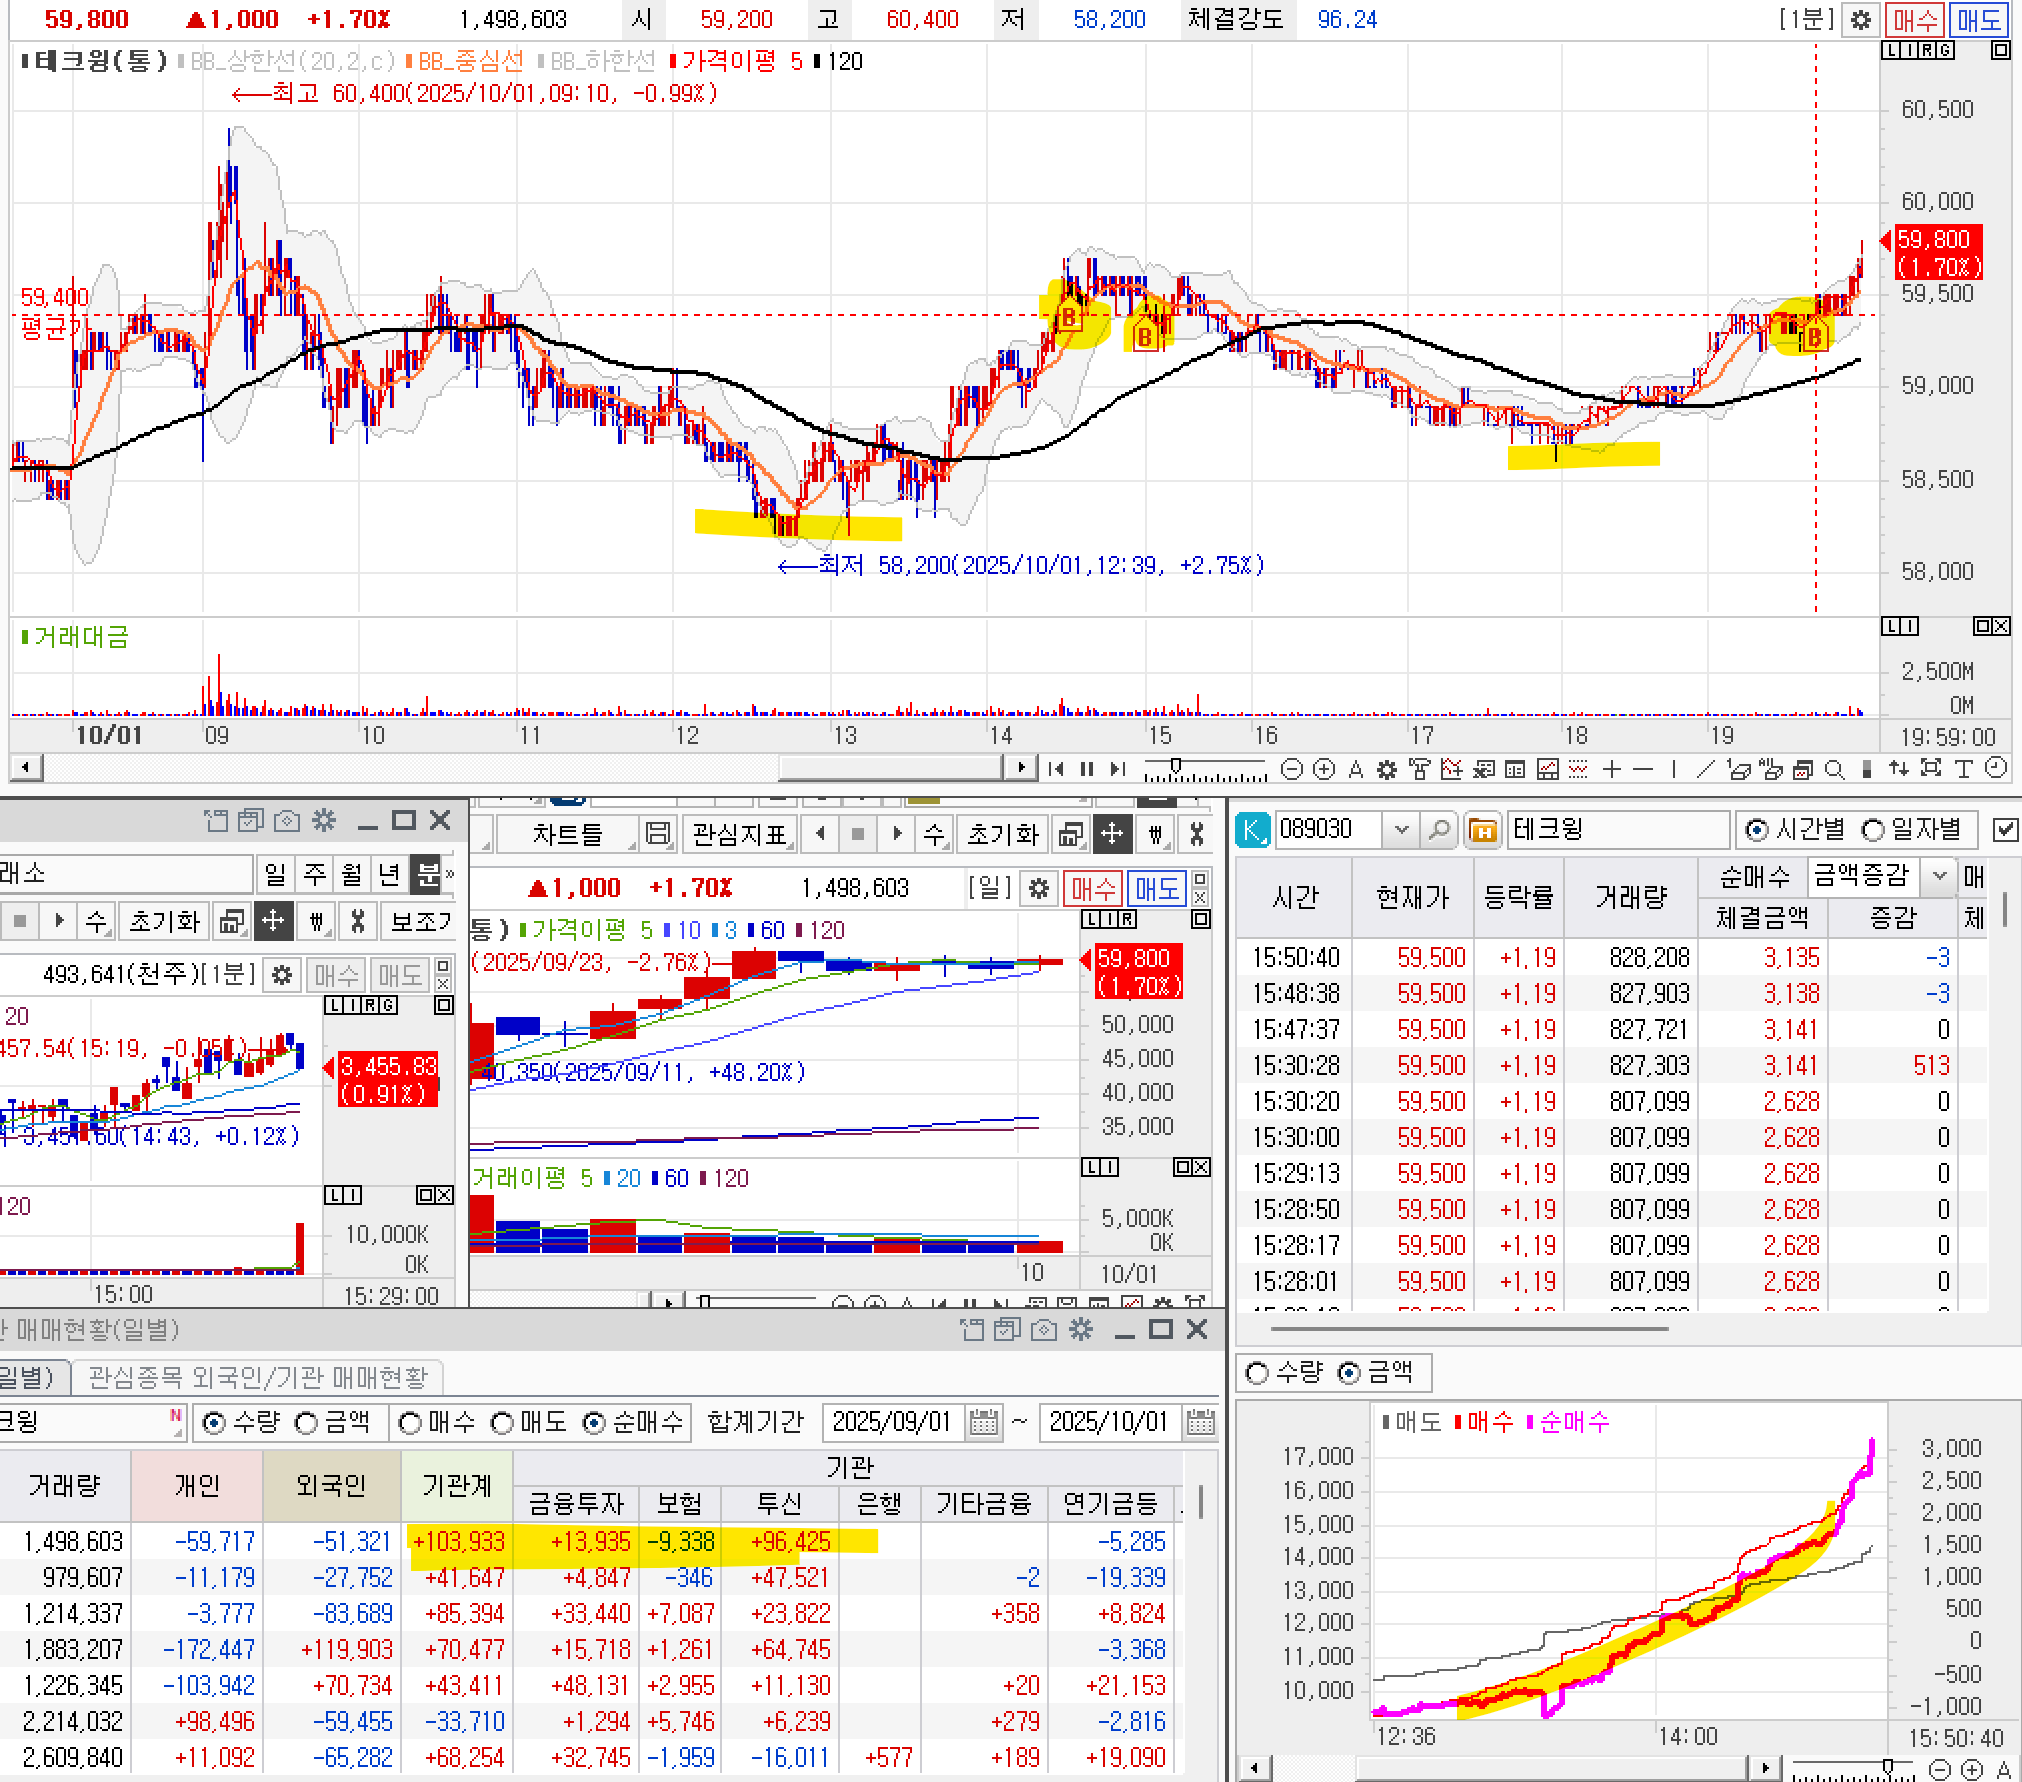Click the 초기화 button in middle chart toolbar
Image resolution: width=2022 pixels, height=1782 pixels.
1002,834
